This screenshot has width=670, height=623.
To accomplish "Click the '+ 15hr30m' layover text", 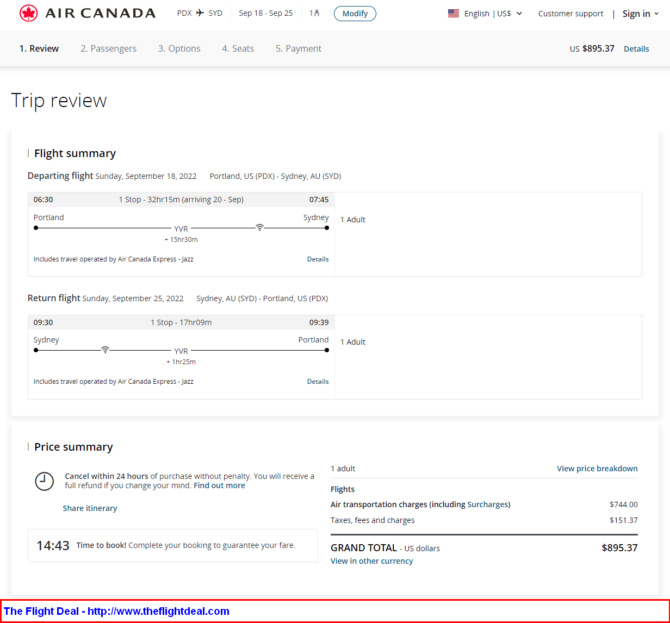I will (x=181, y=239).
